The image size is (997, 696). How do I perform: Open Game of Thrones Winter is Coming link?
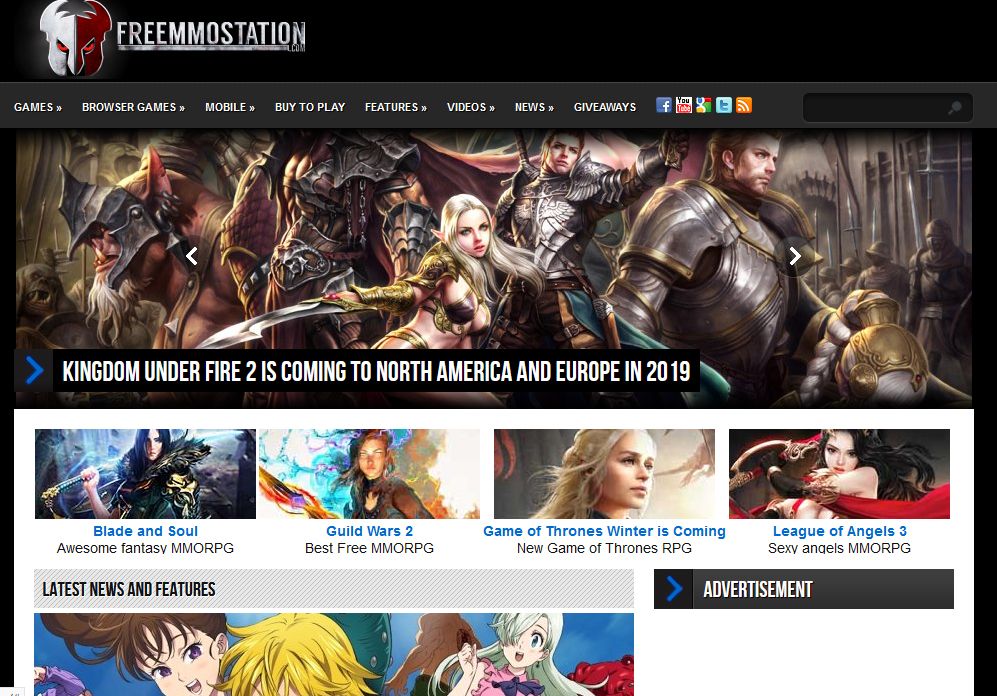pos(604,531)
